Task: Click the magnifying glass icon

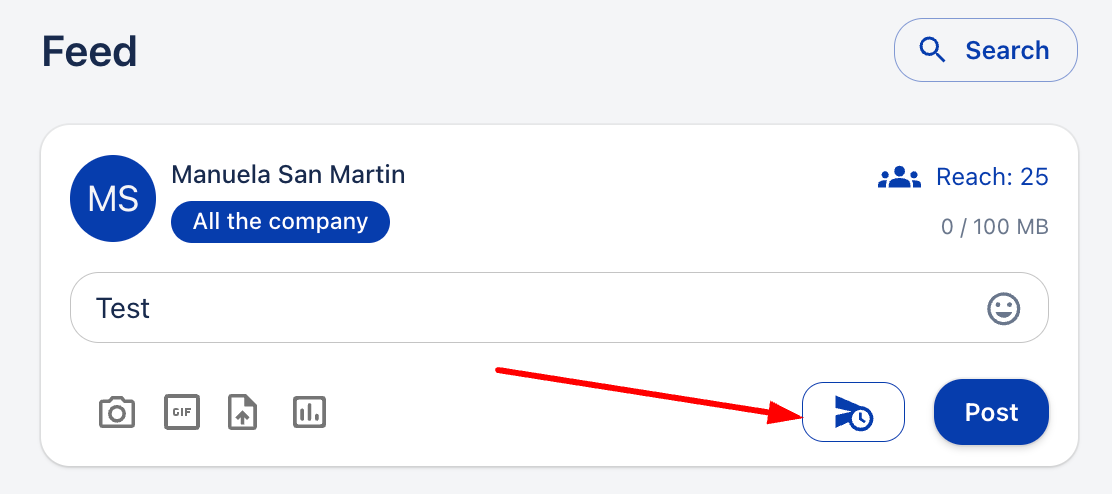Action: point(932,50)
